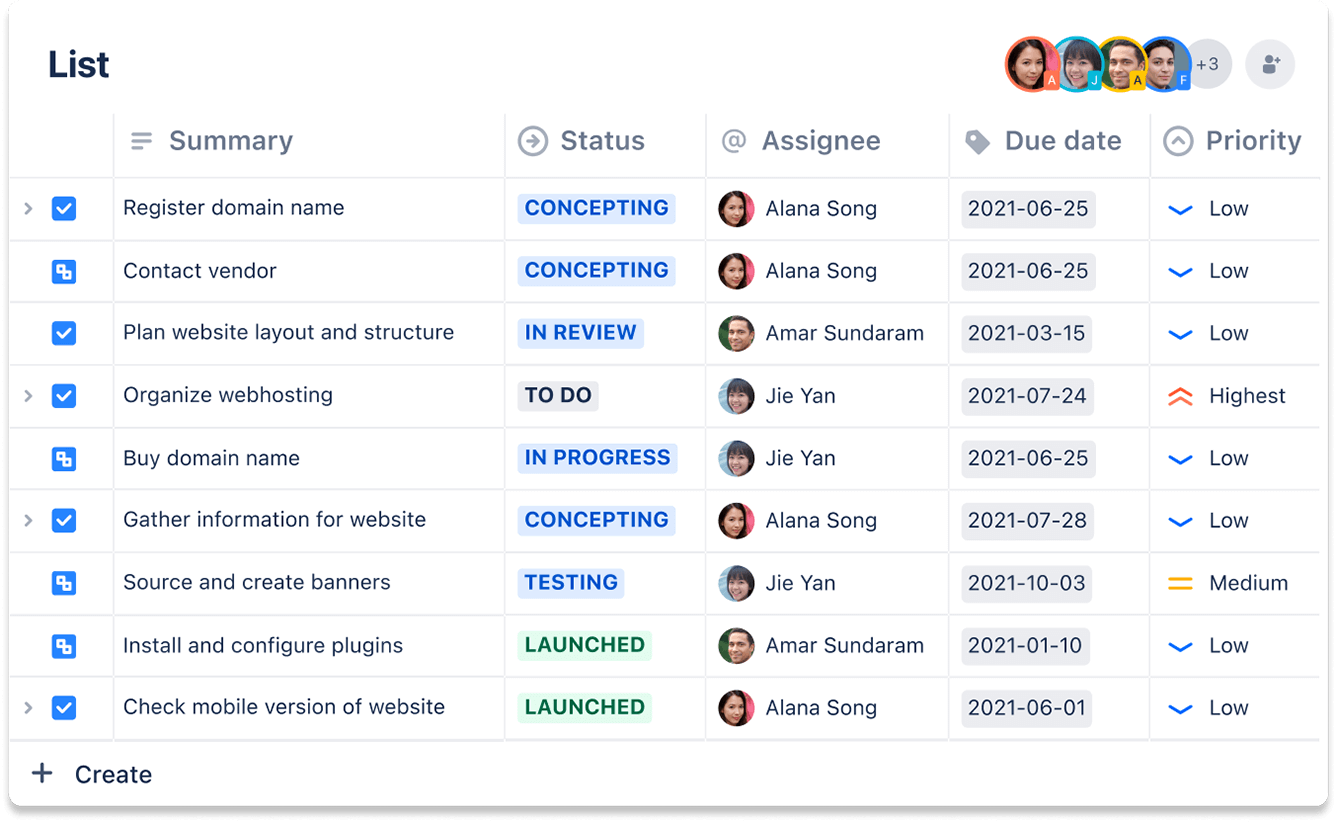Click the subtask type icon for Contact vendor

coord(63,271)
